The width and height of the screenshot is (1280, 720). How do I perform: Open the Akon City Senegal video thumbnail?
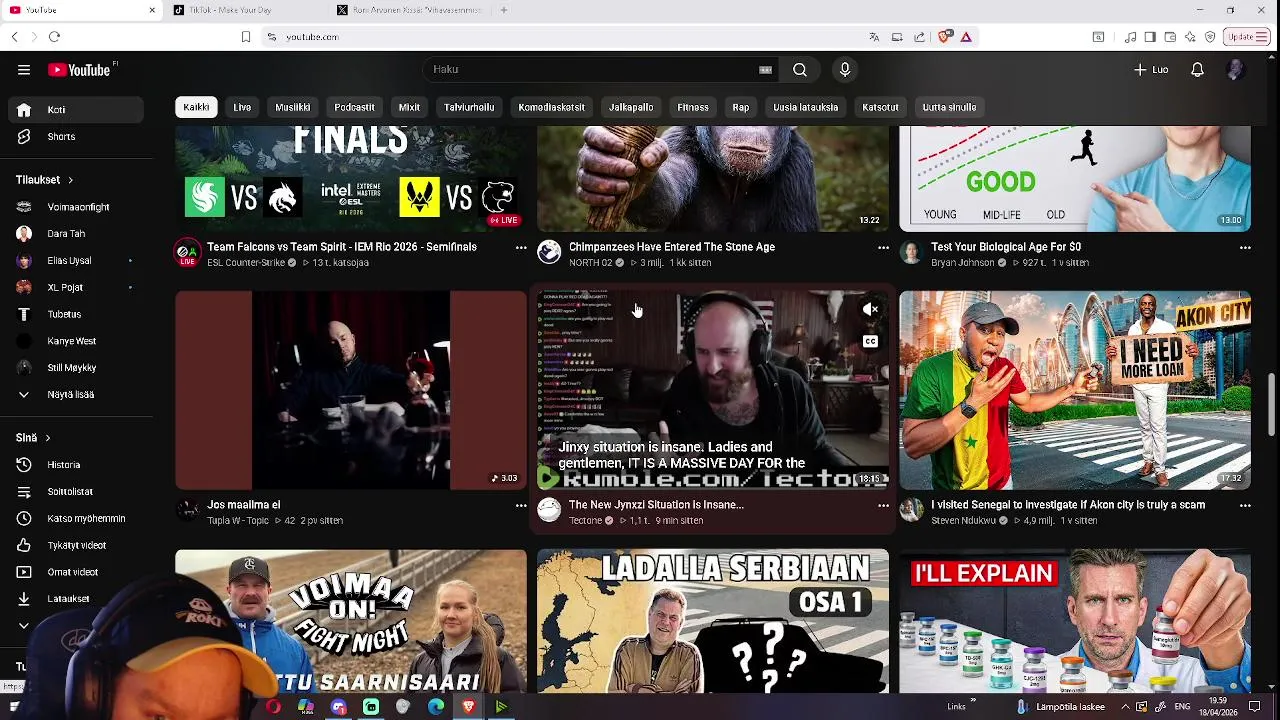1075,390
